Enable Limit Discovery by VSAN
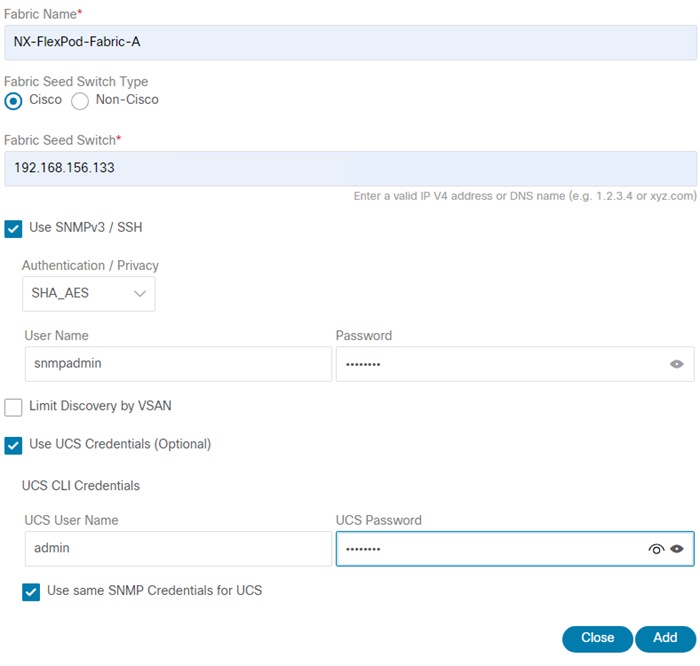 [13, 407]
